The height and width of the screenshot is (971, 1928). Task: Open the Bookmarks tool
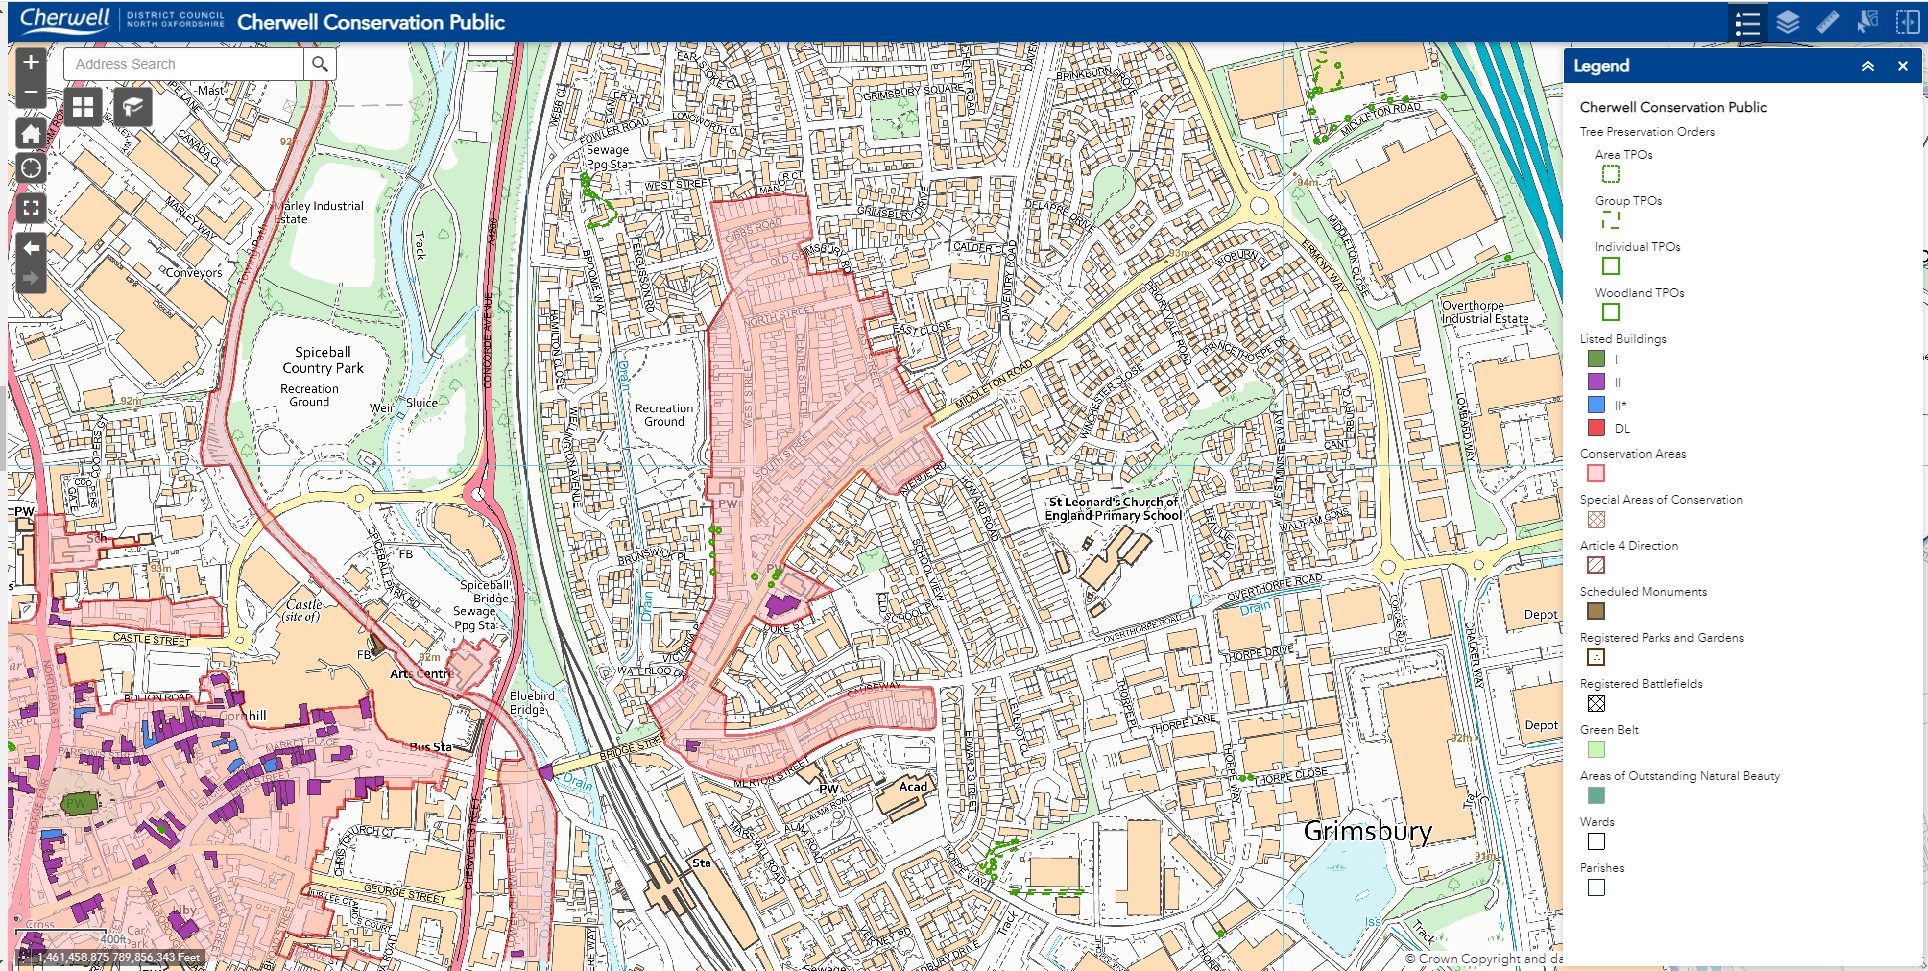tap(132, 105)
